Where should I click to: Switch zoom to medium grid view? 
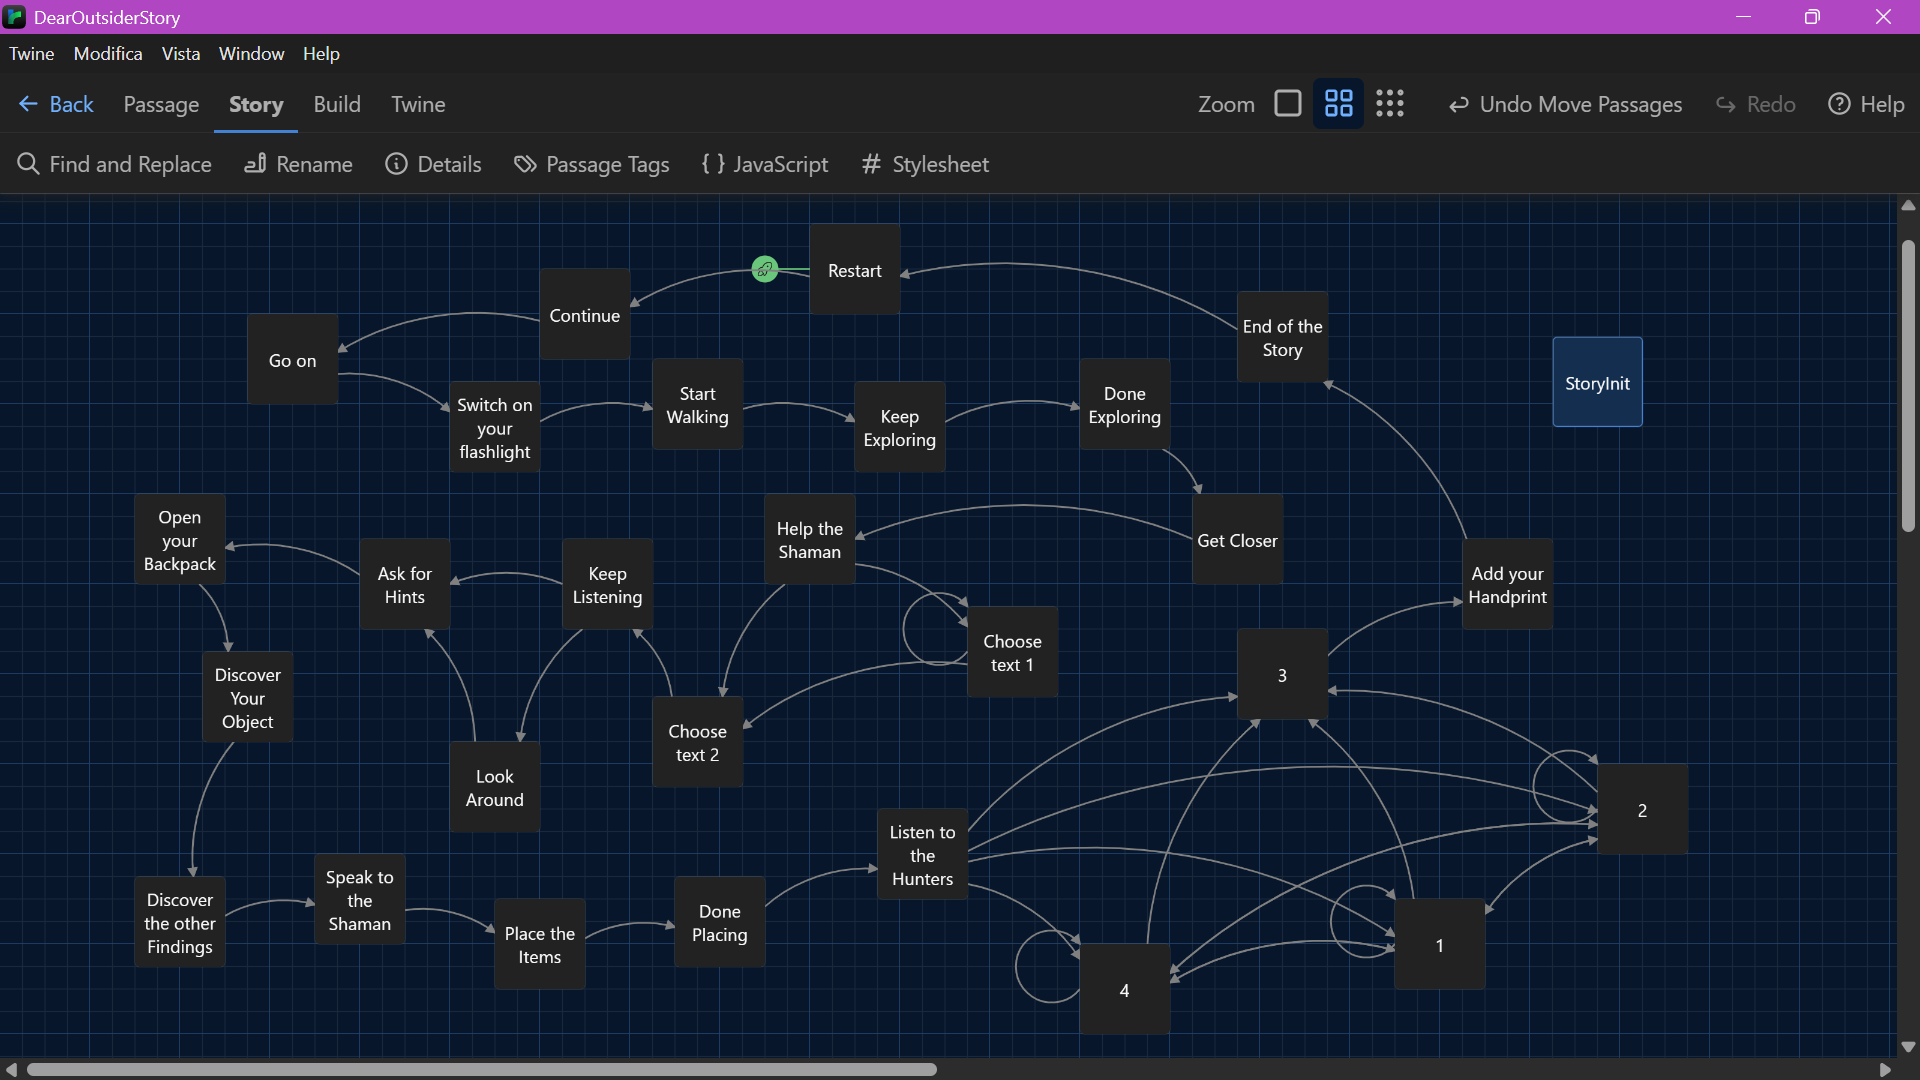(x=1338, y=103)
